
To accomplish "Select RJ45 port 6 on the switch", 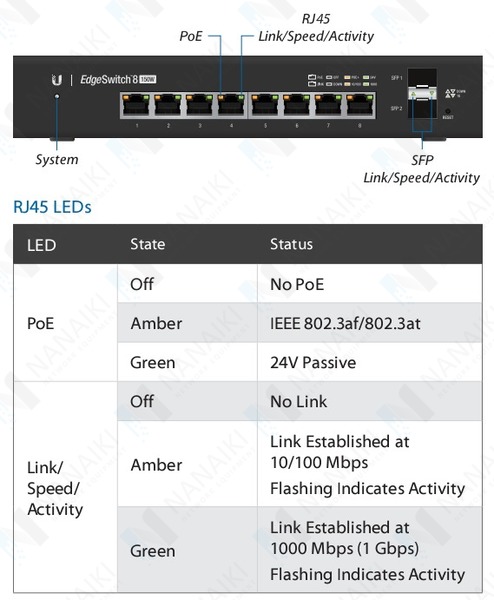I will coord(297,105).
